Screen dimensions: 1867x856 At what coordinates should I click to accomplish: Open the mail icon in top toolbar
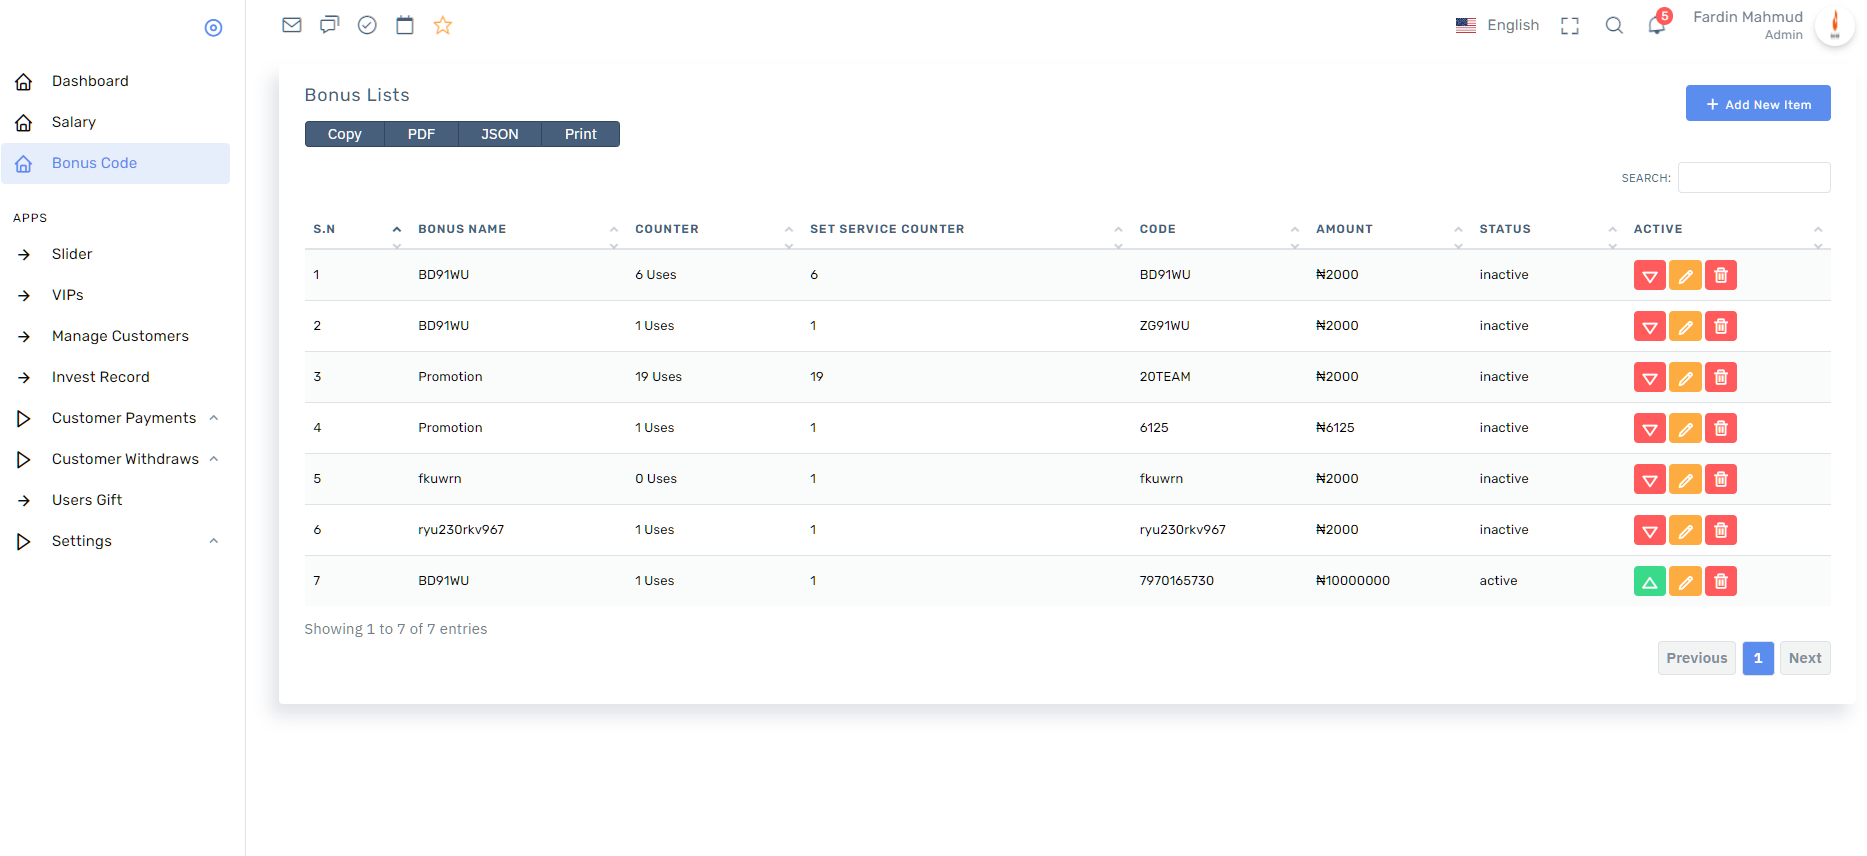click(292, 25)
